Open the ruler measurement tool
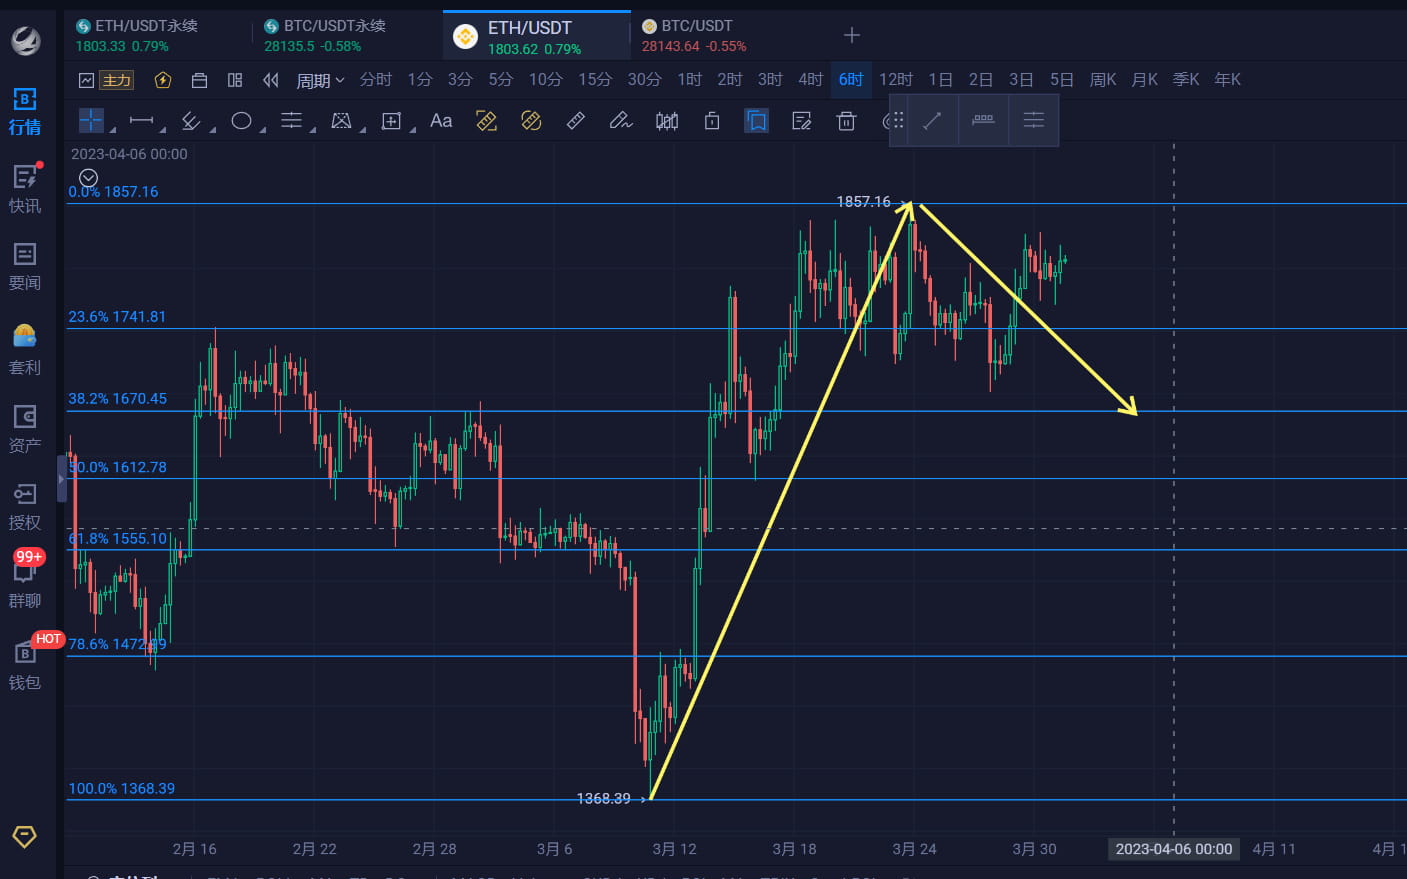Screen dimensions: 1407x879 tap(575, 120)
